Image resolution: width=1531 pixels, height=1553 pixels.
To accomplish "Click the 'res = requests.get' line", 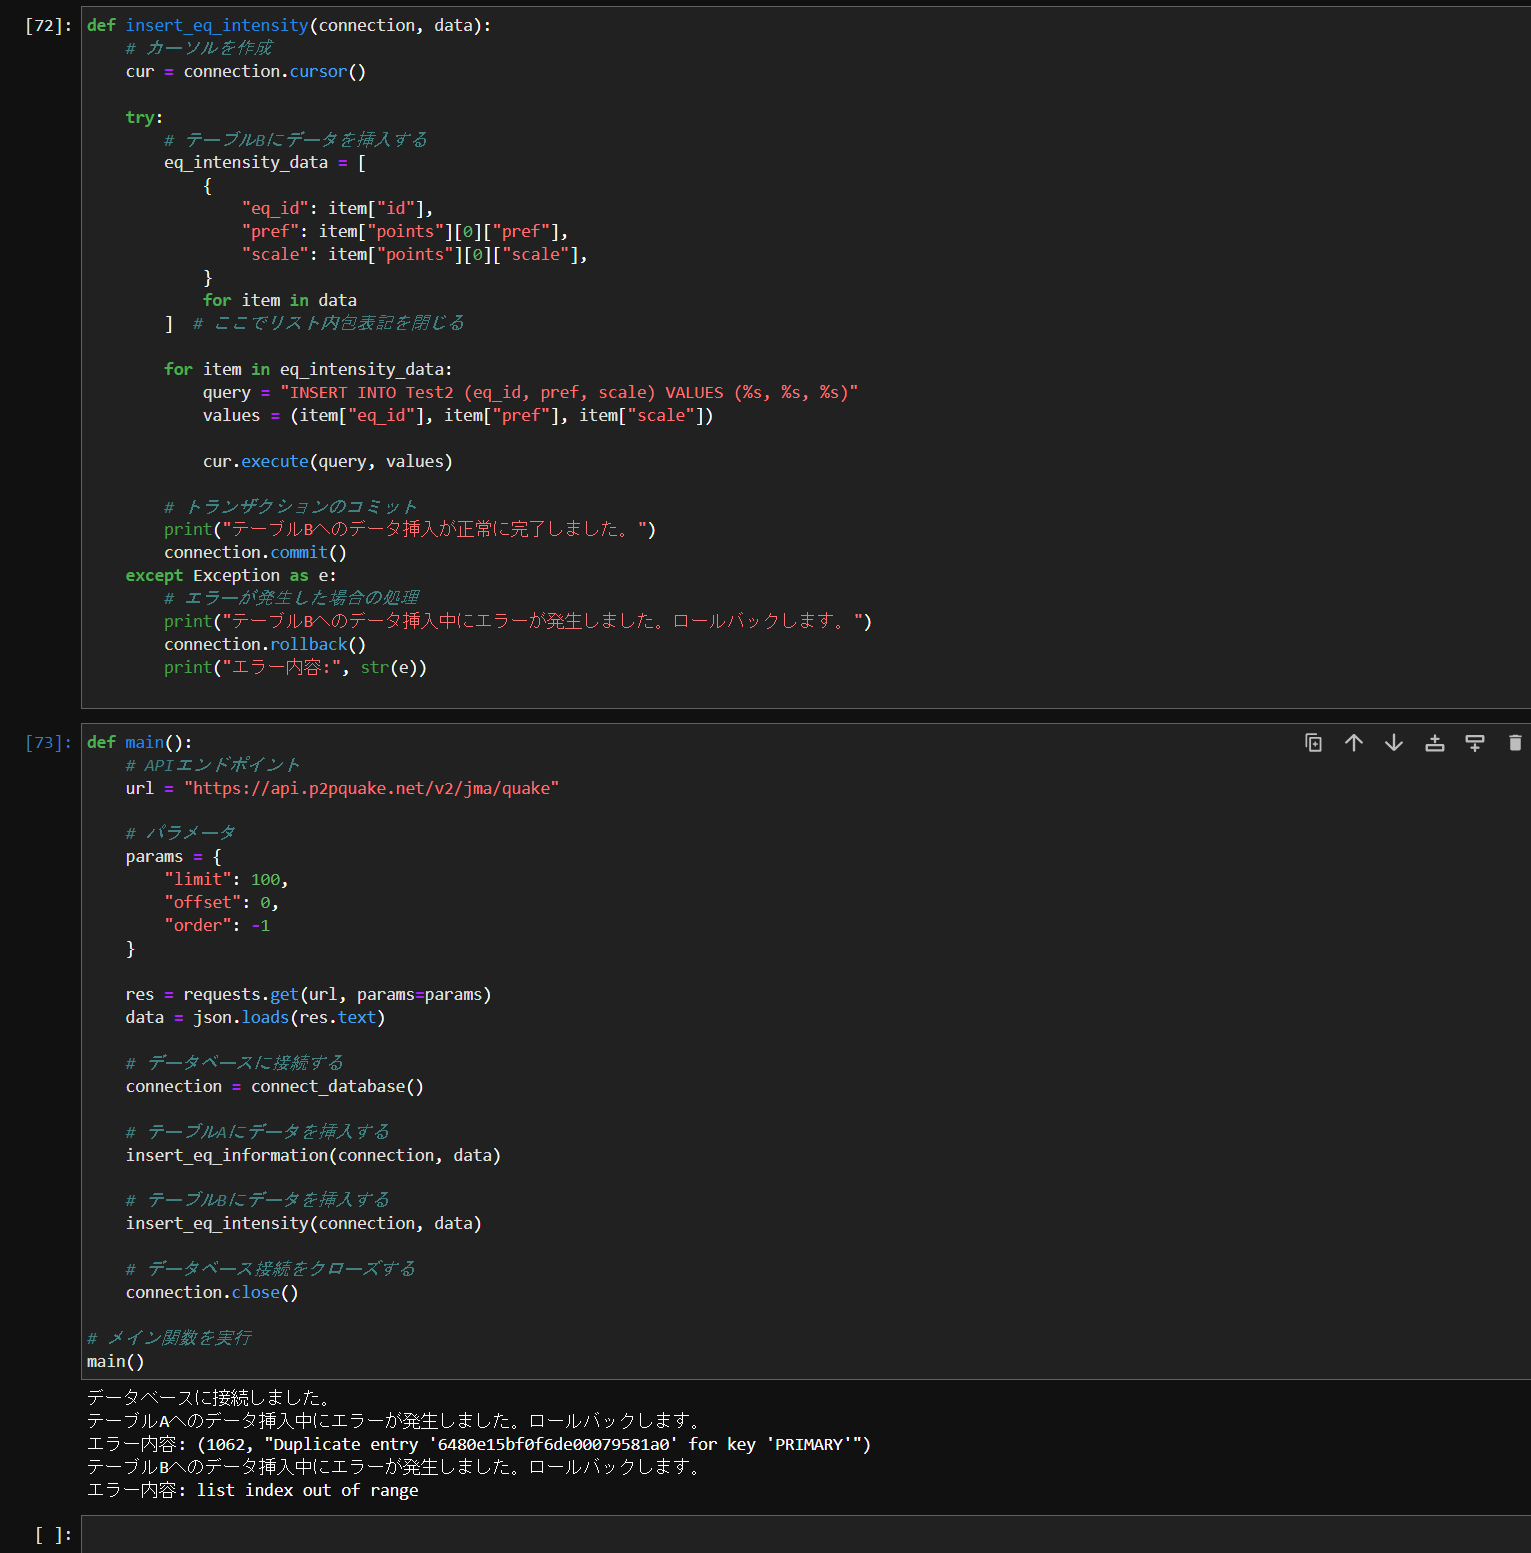I will tap(308, 994).
